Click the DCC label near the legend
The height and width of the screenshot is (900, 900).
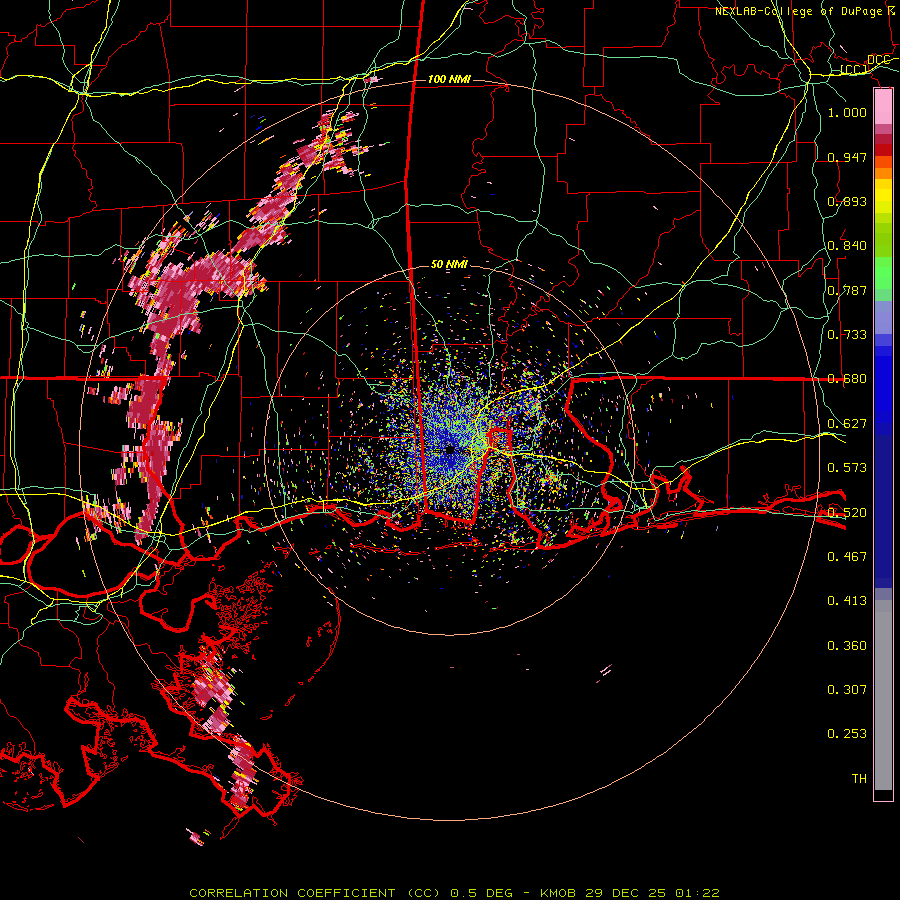click(x=878, y=60)
